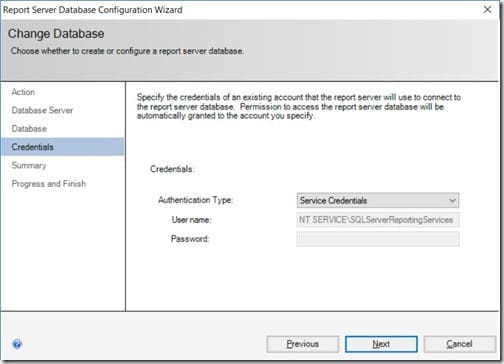The width and height of the screenshot is (504, 364).
Task: Click the wizard window title text
Action: tap(93, 10)
